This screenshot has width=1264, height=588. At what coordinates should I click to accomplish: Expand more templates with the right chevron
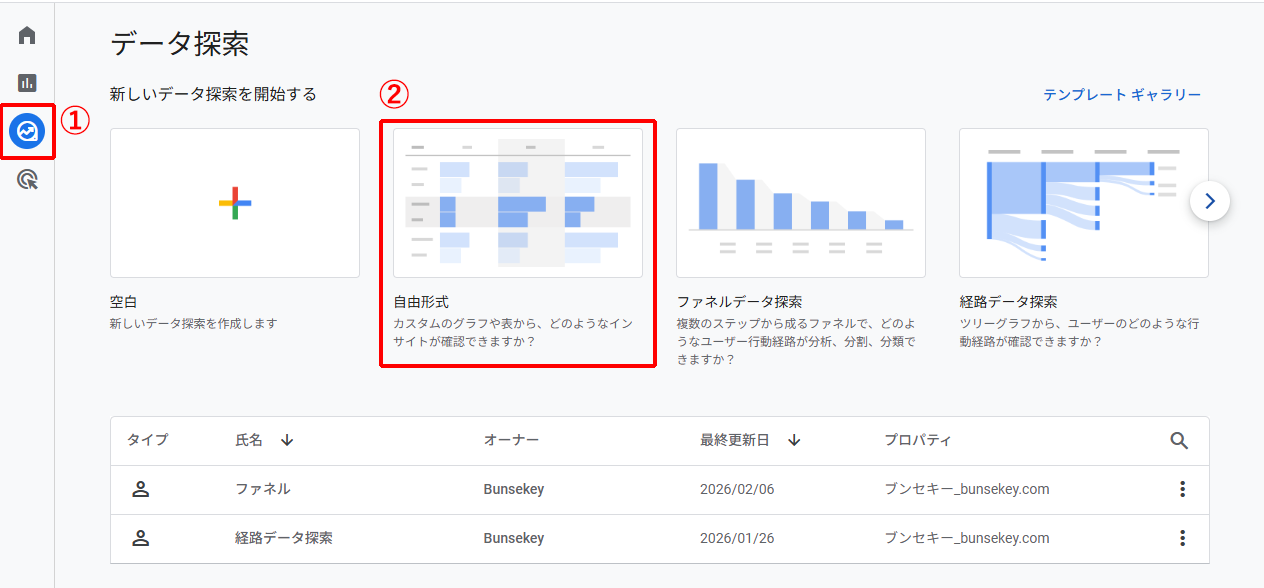coord(1210,201)
